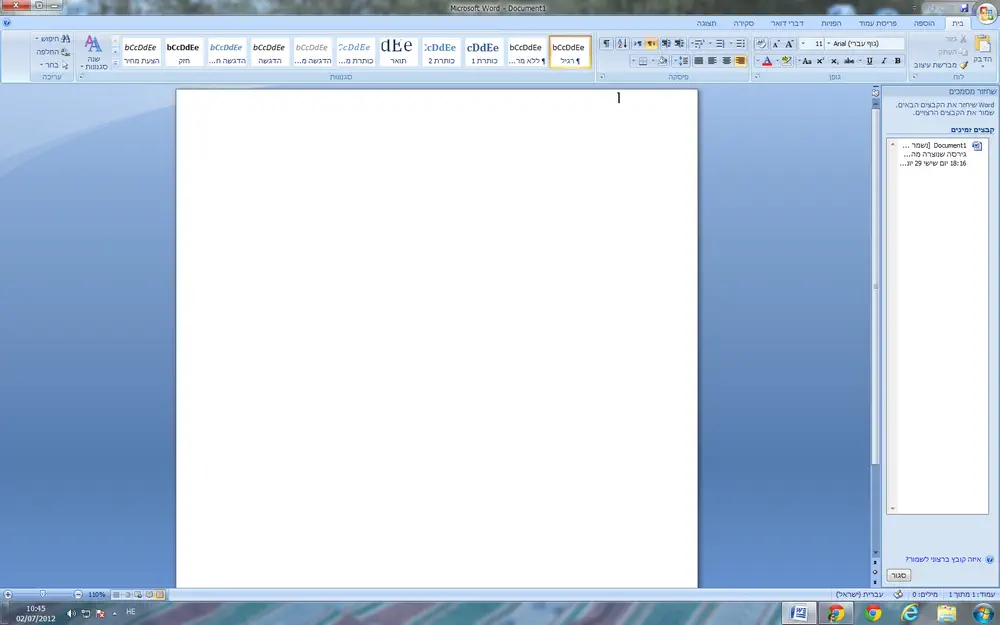Open the font size 11 dropdown
Viewport: 1000px width, 625px height.
point(802,44)
